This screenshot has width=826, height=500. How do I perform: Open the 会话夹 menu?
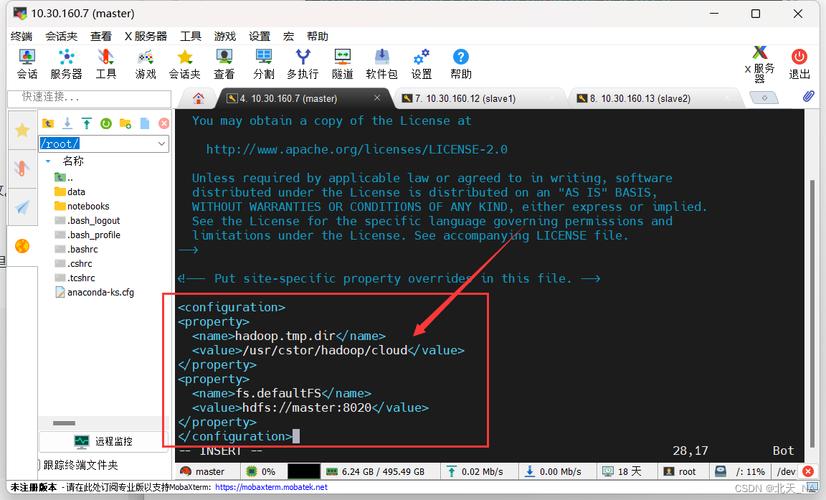(61, 36)
